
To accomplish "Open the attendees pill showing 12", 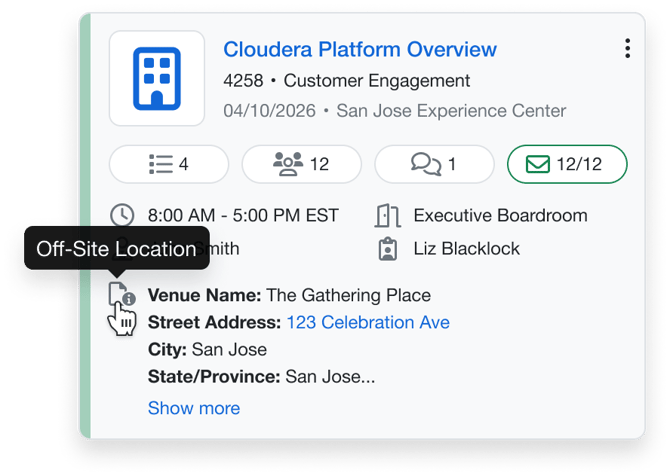I will tap(301, 164).
